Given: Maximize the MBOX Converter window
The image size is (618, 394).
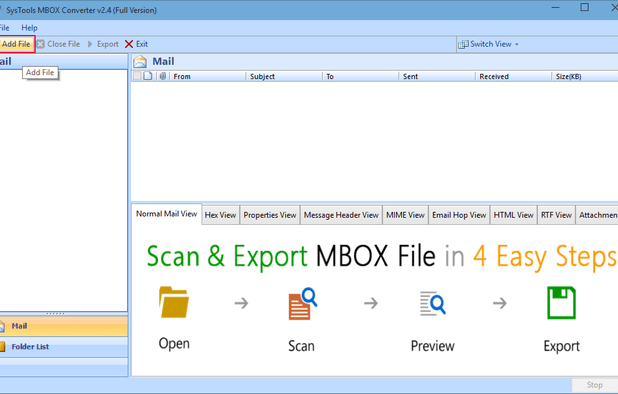Looking at the screenshot, I should (584, 7).
